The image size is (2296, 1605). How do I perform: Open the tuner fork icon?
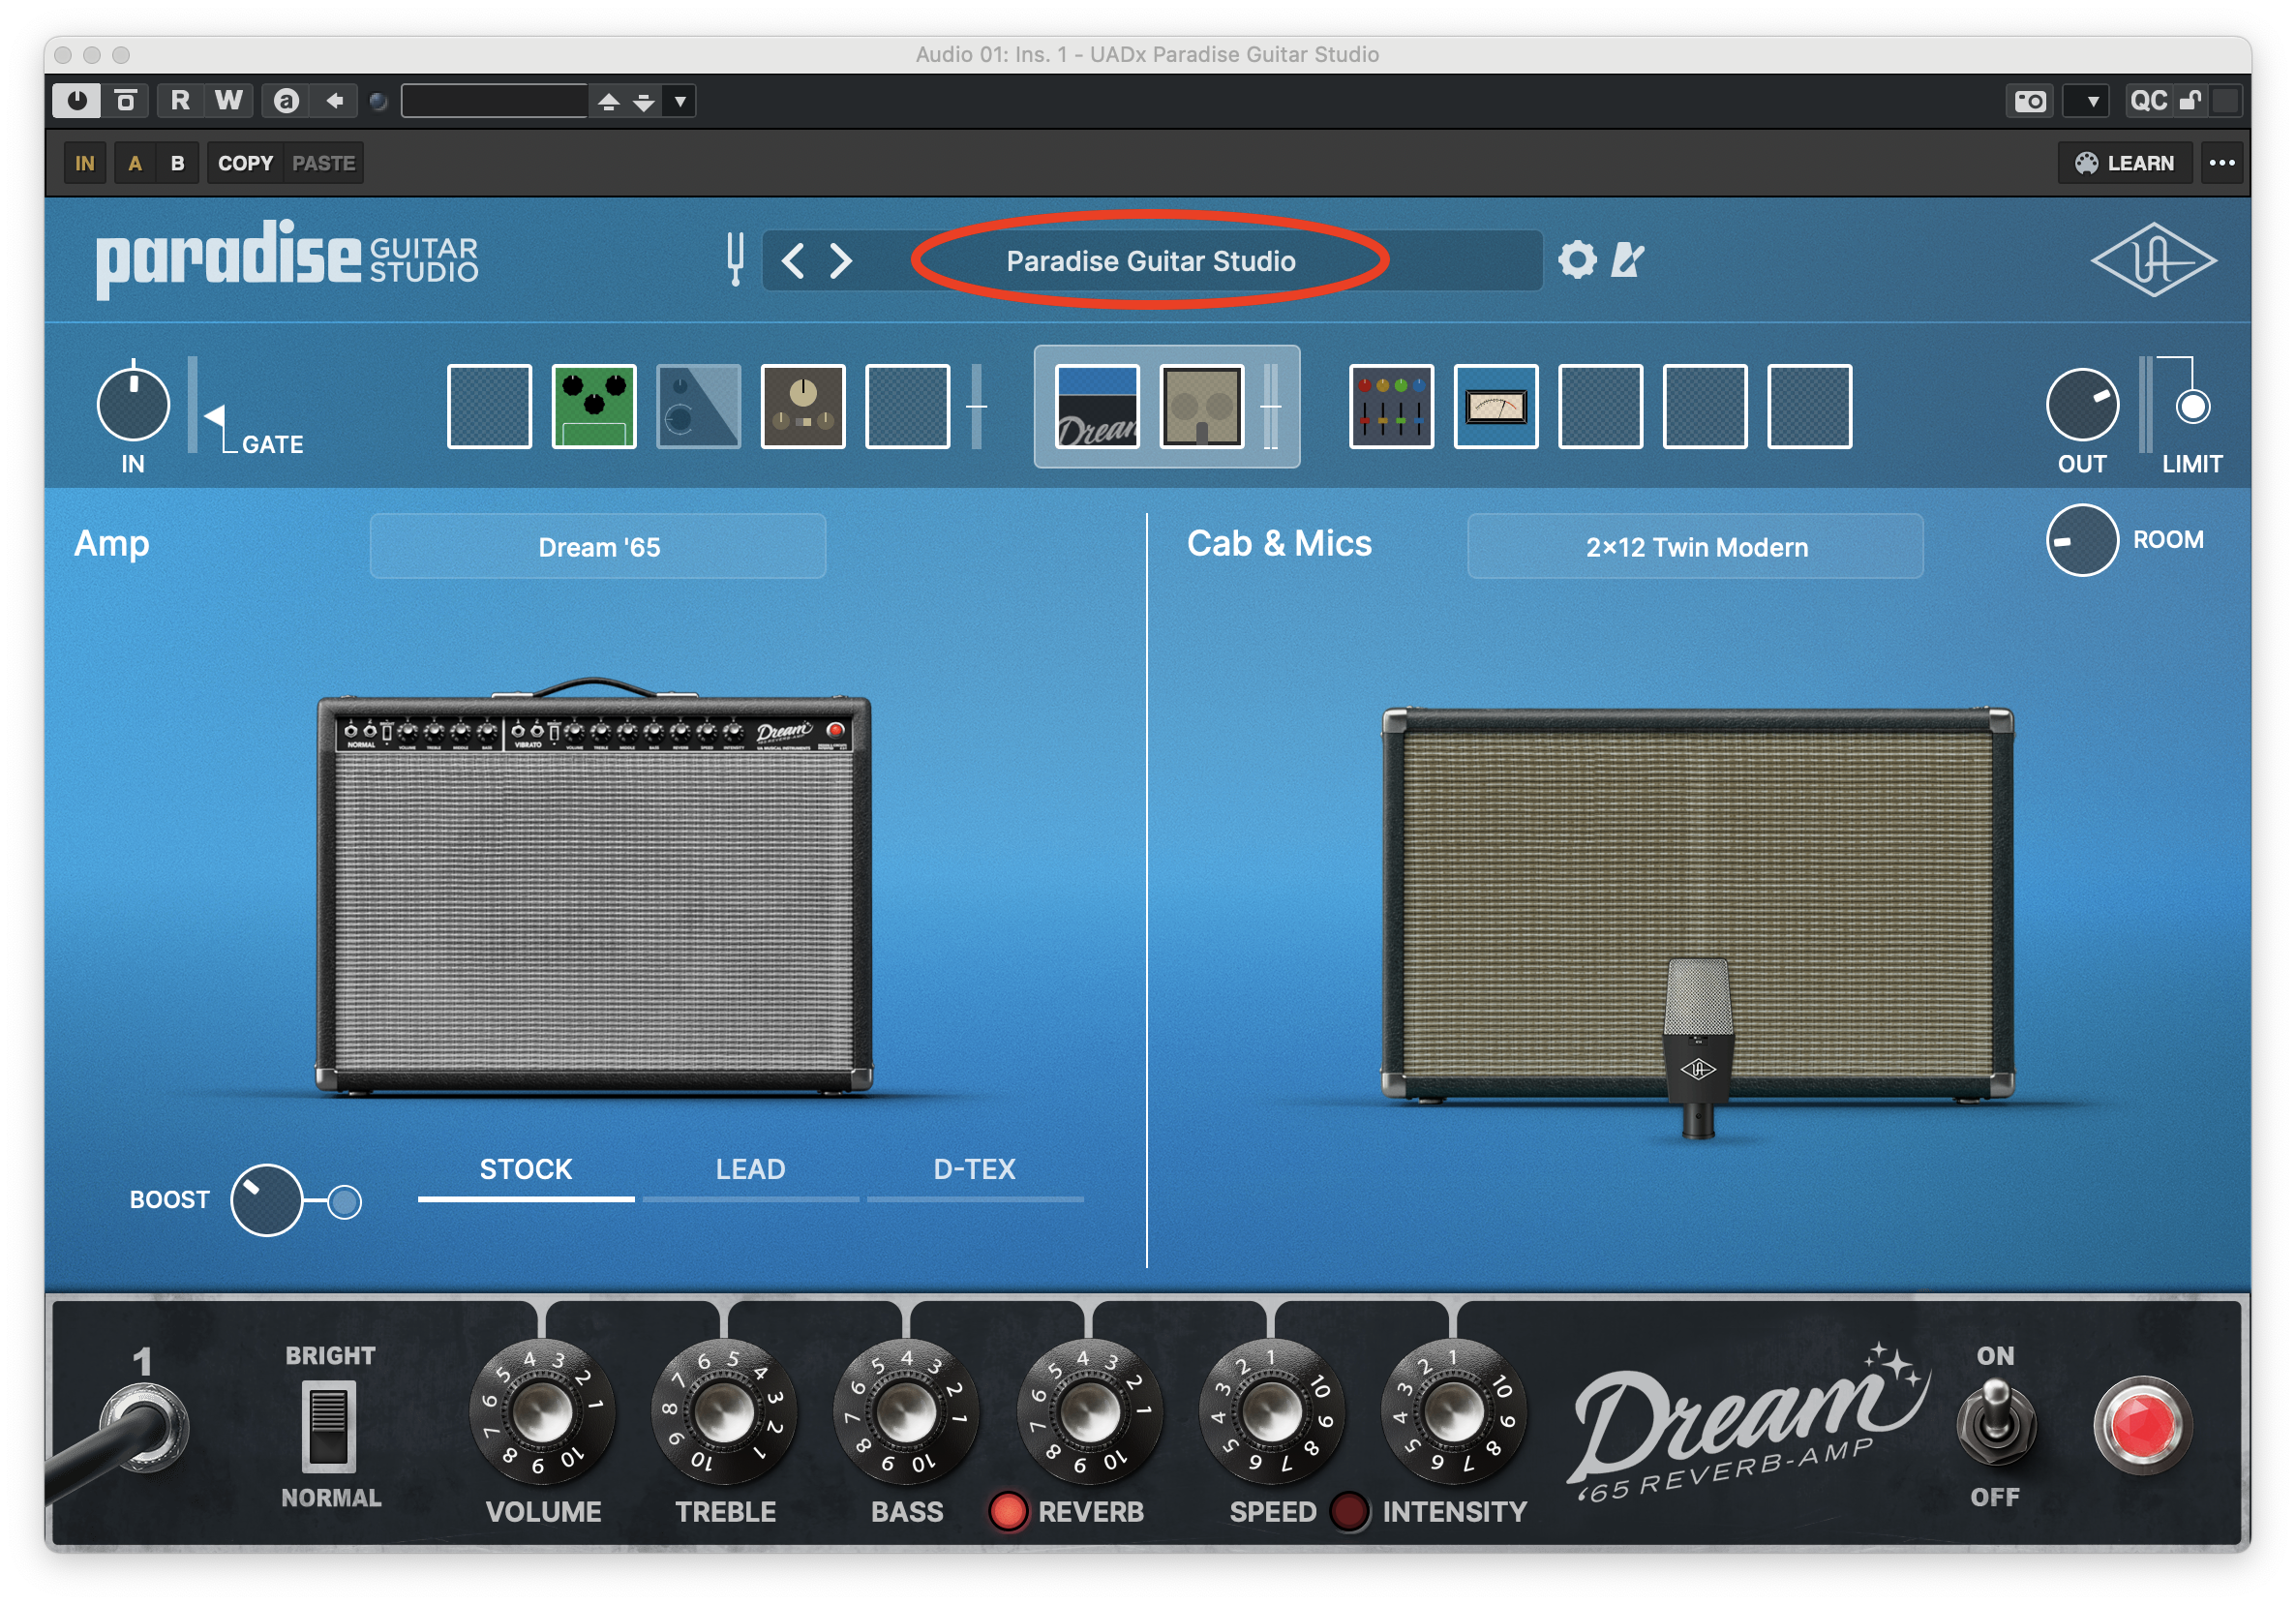click(735, 260)
